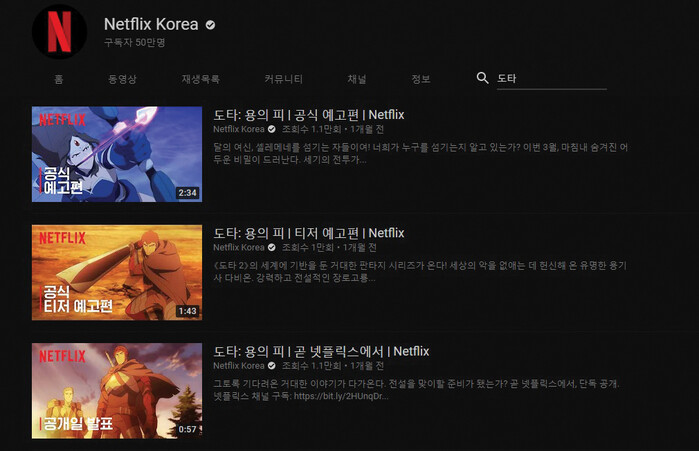Viewport: 699px width, 451px height.
Task: Click the title 도타: 용의 피 | 티저 예고편 | Netflix
Action: click(308, 233)
